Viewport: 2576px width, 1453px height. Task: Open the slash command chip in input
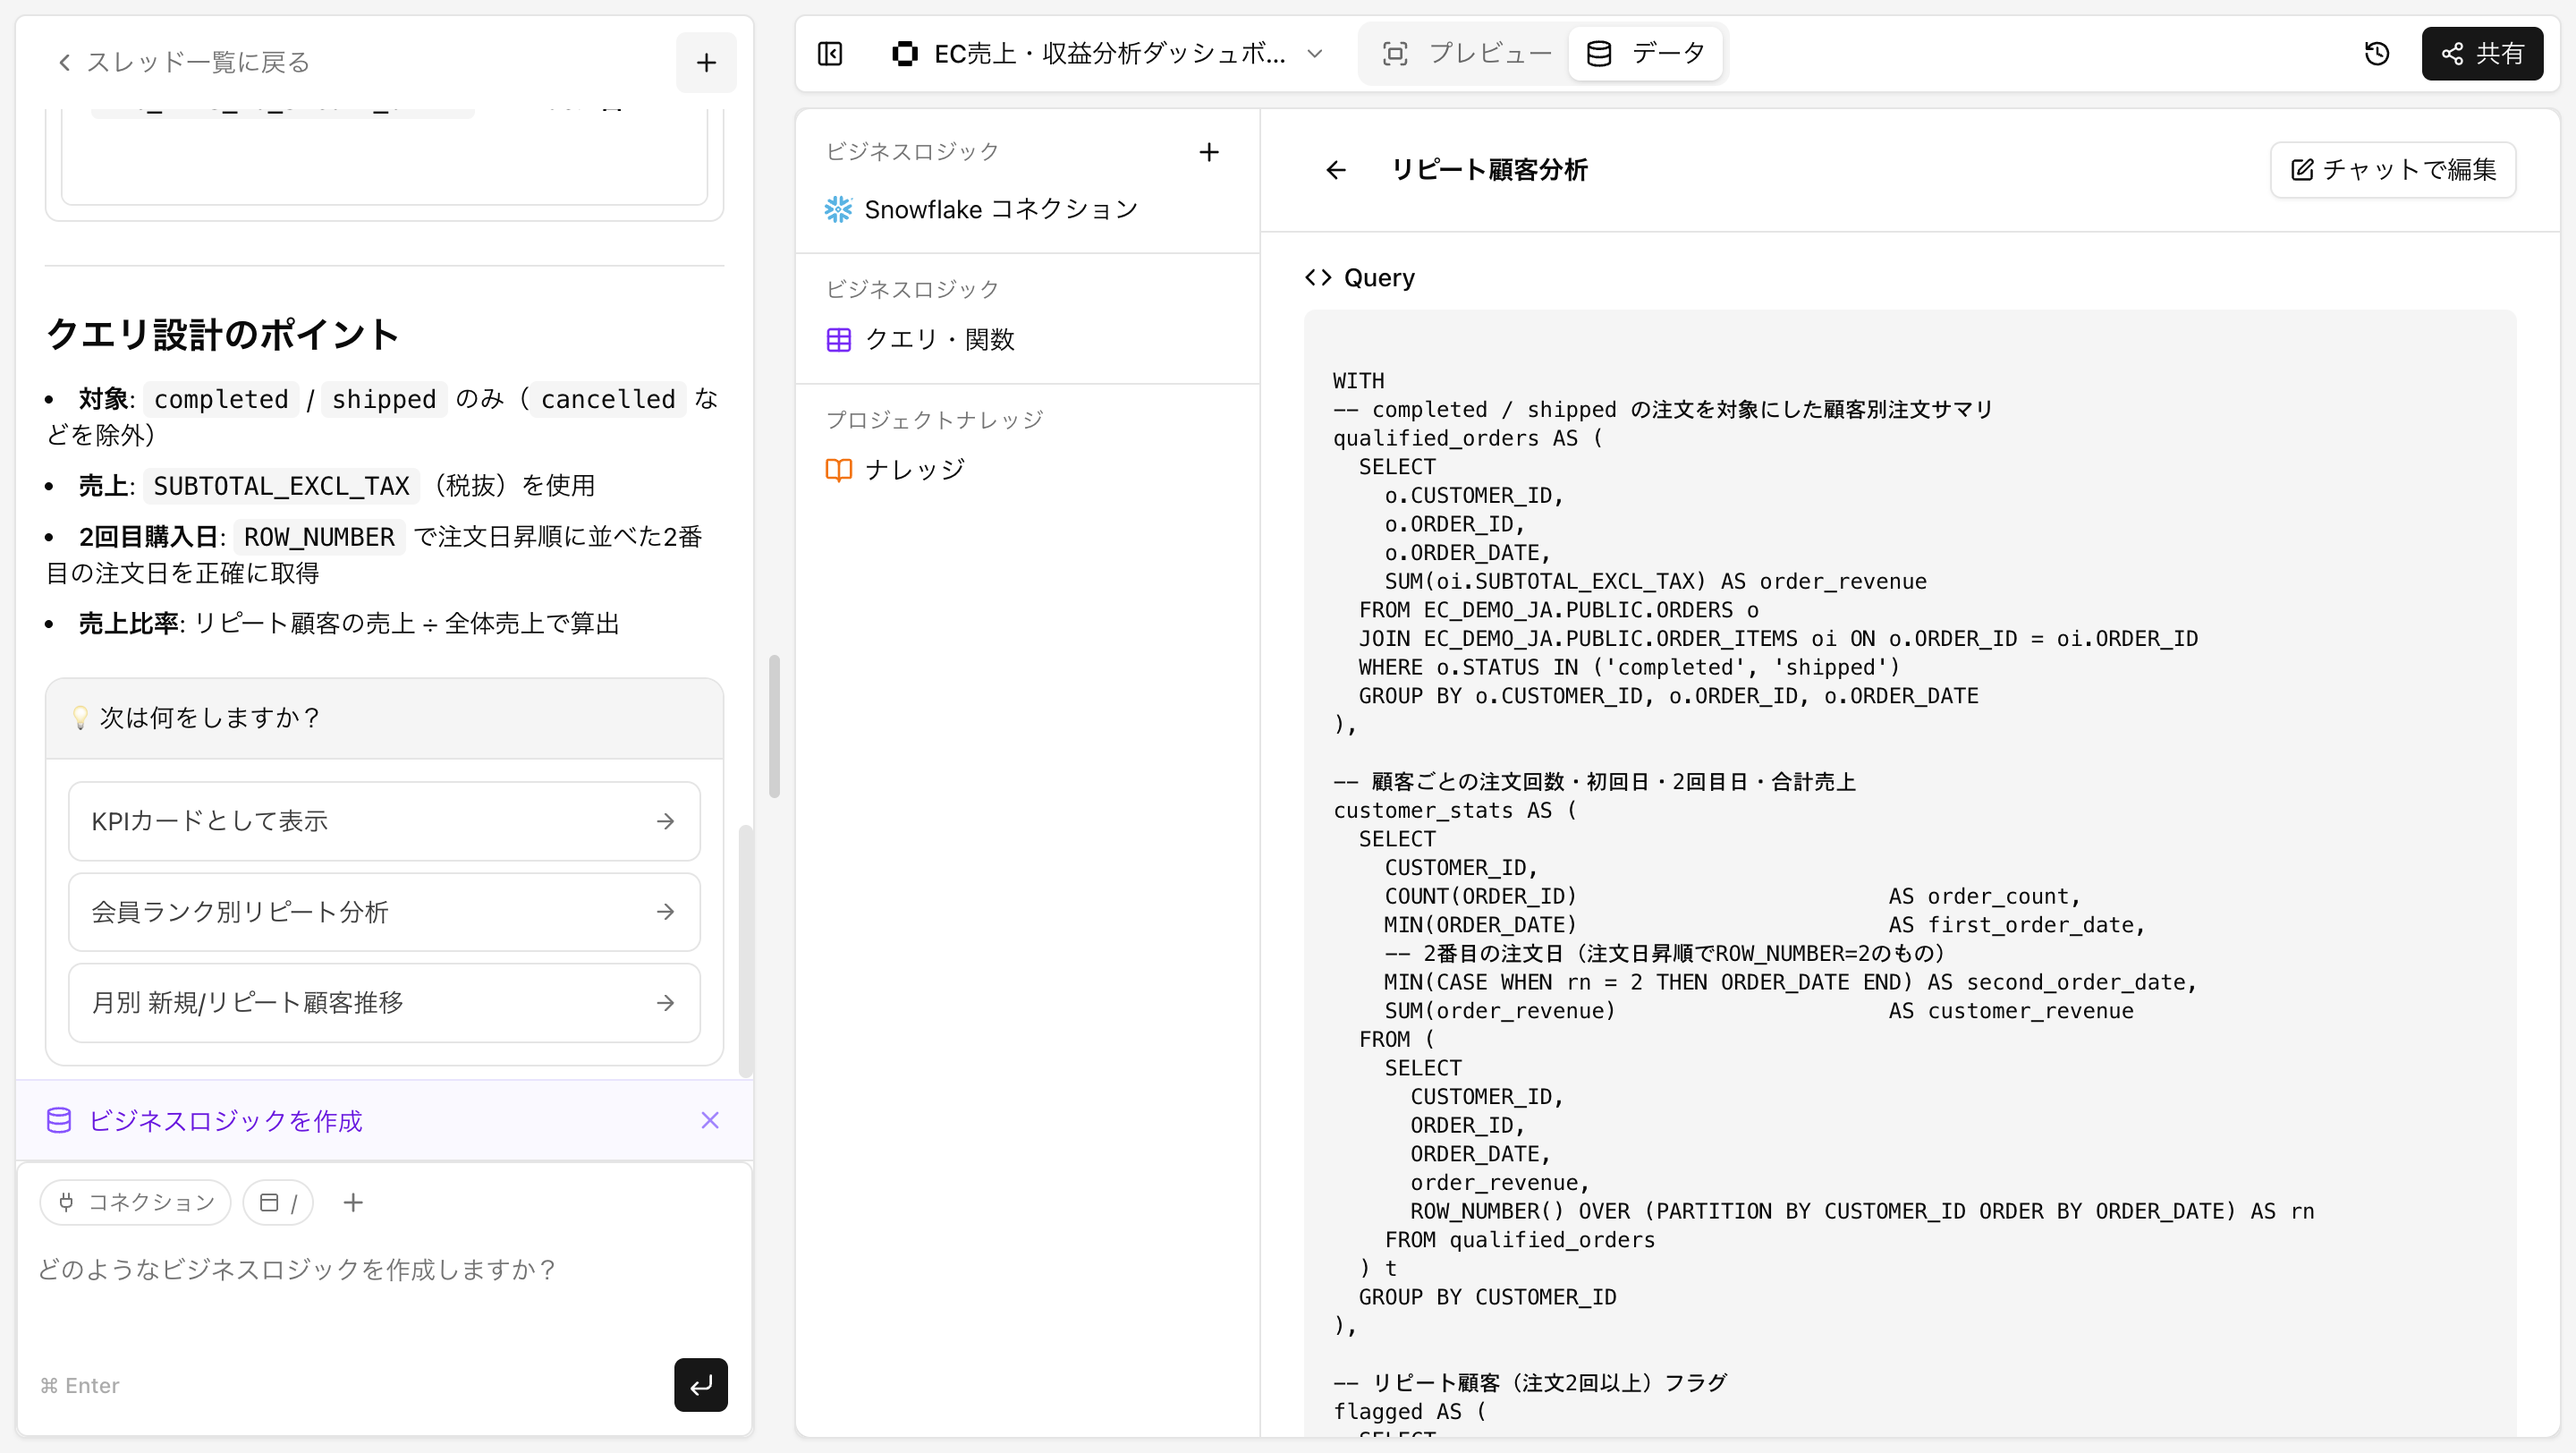coord(278,1202)
